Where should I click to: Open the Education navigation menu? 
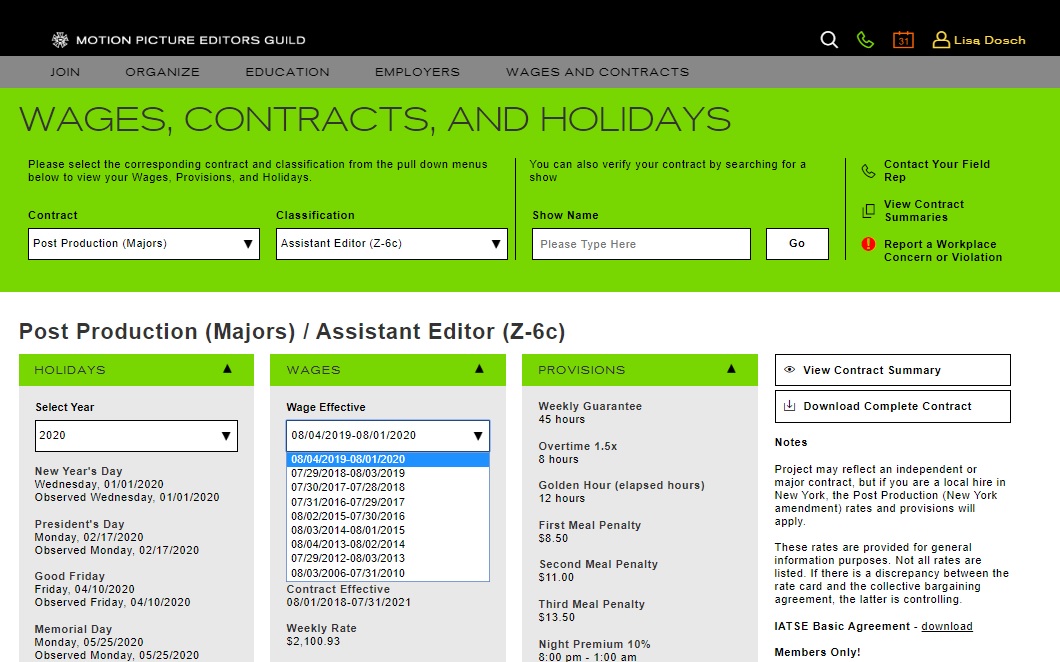click(287, 72)
